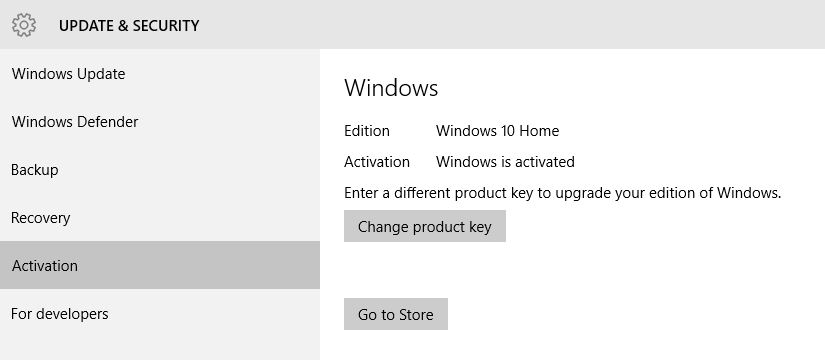Image resolution: width=825 pixels, height=360 pixels.
Task: Click the Enter a different product key text
Action: (x=562, y=193)
